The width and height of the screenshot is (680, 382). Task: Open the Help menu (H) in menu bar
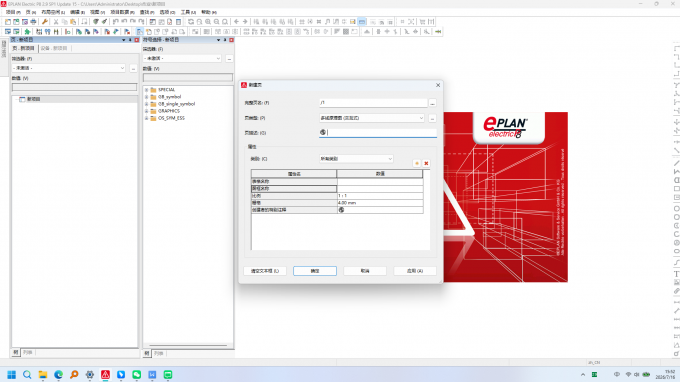[x=209, y=12]
